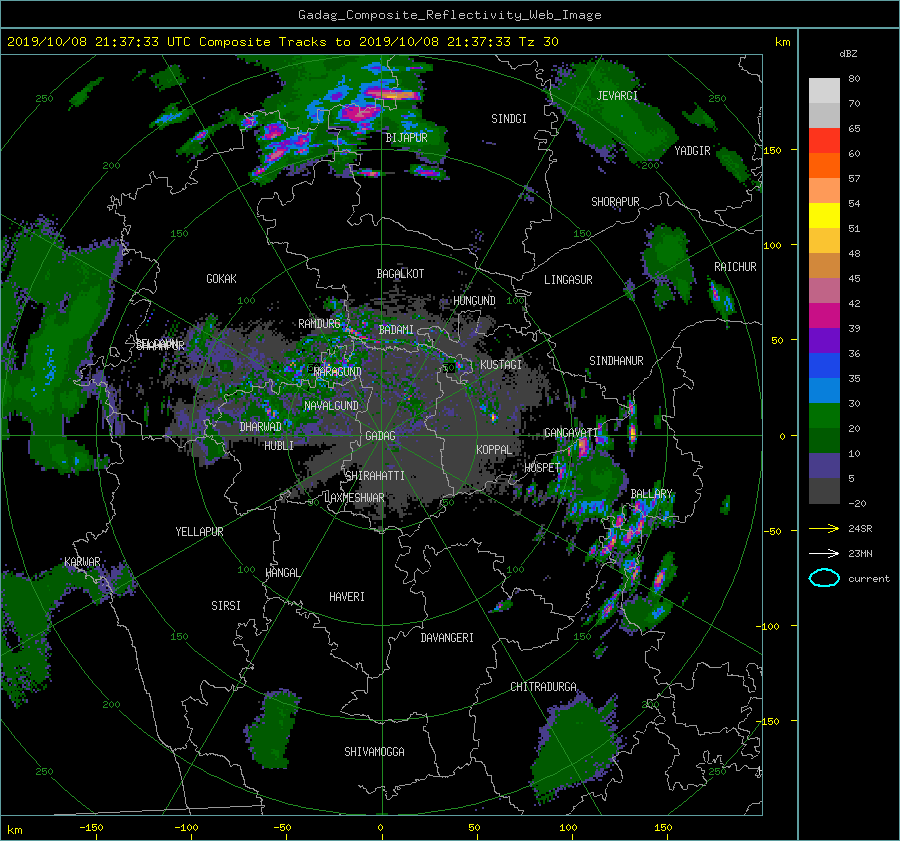Select the dark gray -20 dBZ swatch

tap(824, 490)
